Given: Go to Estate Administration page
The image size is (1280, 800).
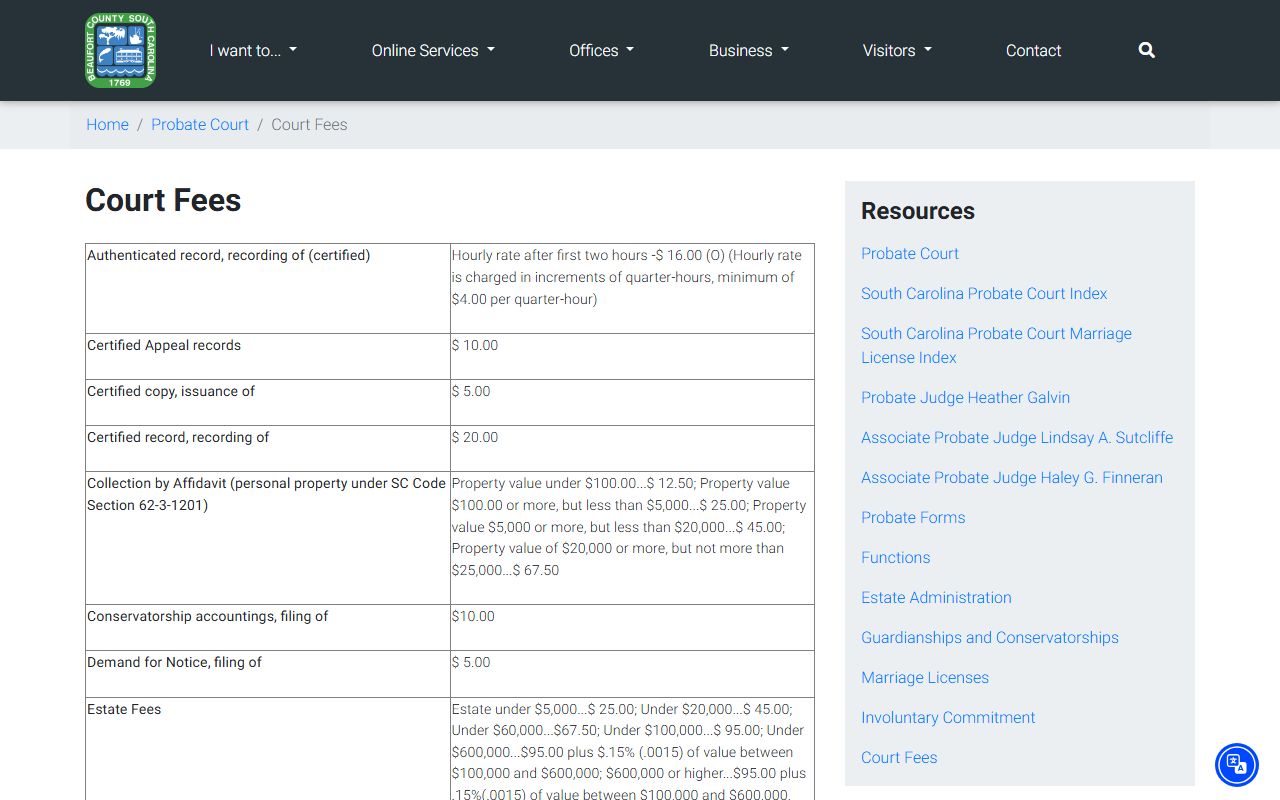Looking at the screenshot, I should pyautogui.click(x=936, y=597).
